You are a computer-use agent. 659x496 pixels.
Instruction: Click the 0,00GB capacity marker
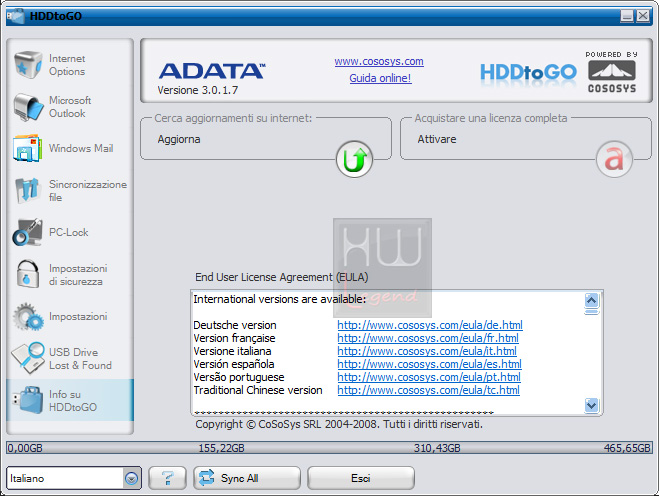click(25, 448)
